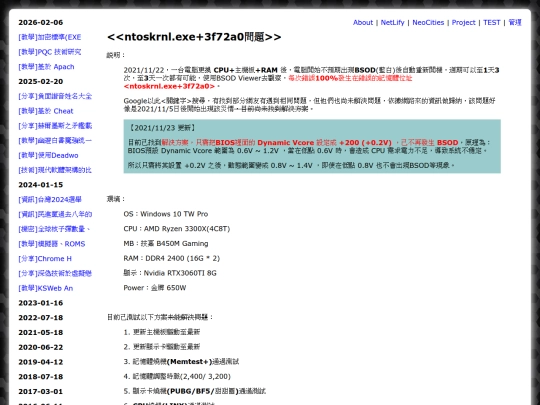Expand the 2023-01-16 date group
Viewport: 540px width, 405px height.
(41, 303)
